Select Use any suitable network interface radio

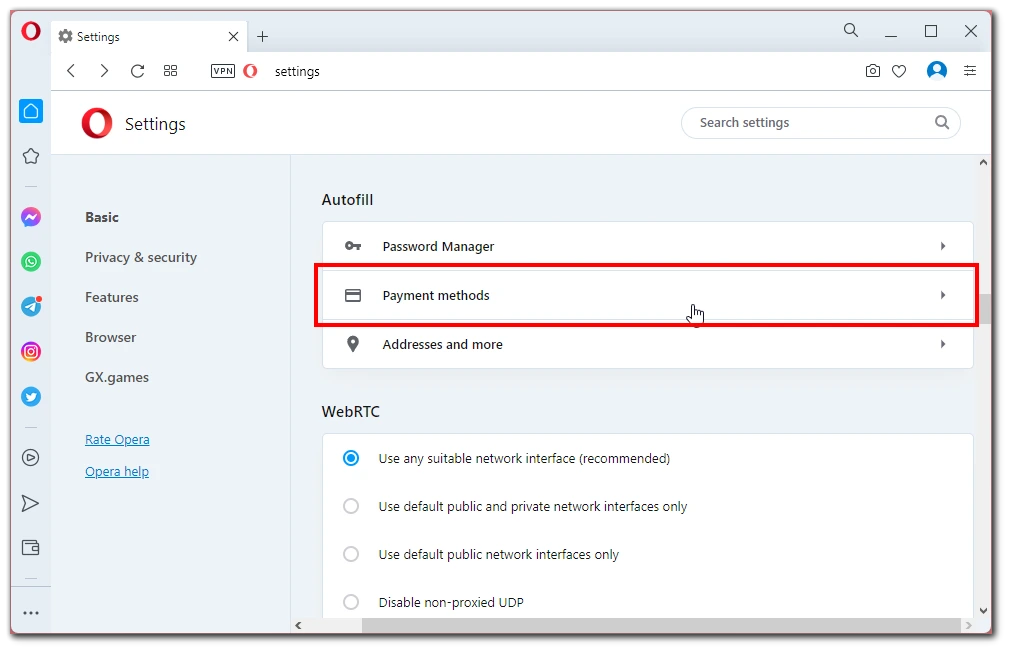[351, 458]
